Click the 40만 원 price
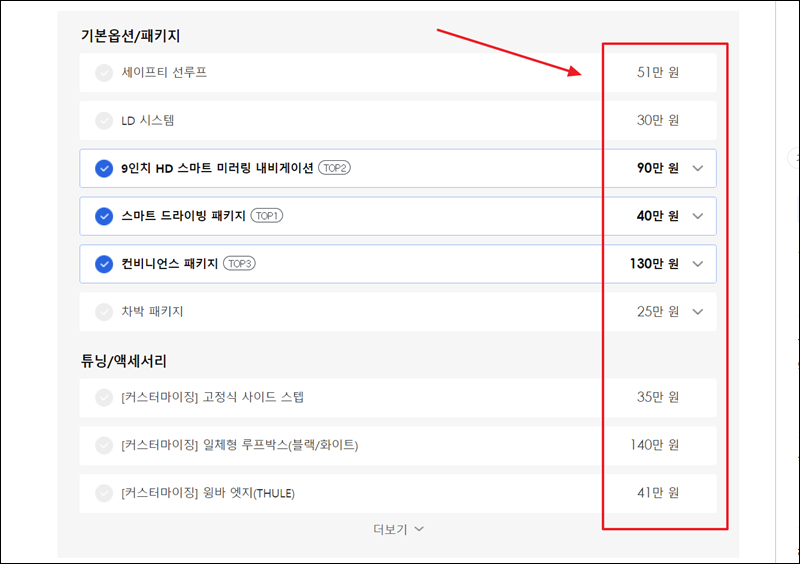This screenshot has height=564, width=800. tap(658, 216)
